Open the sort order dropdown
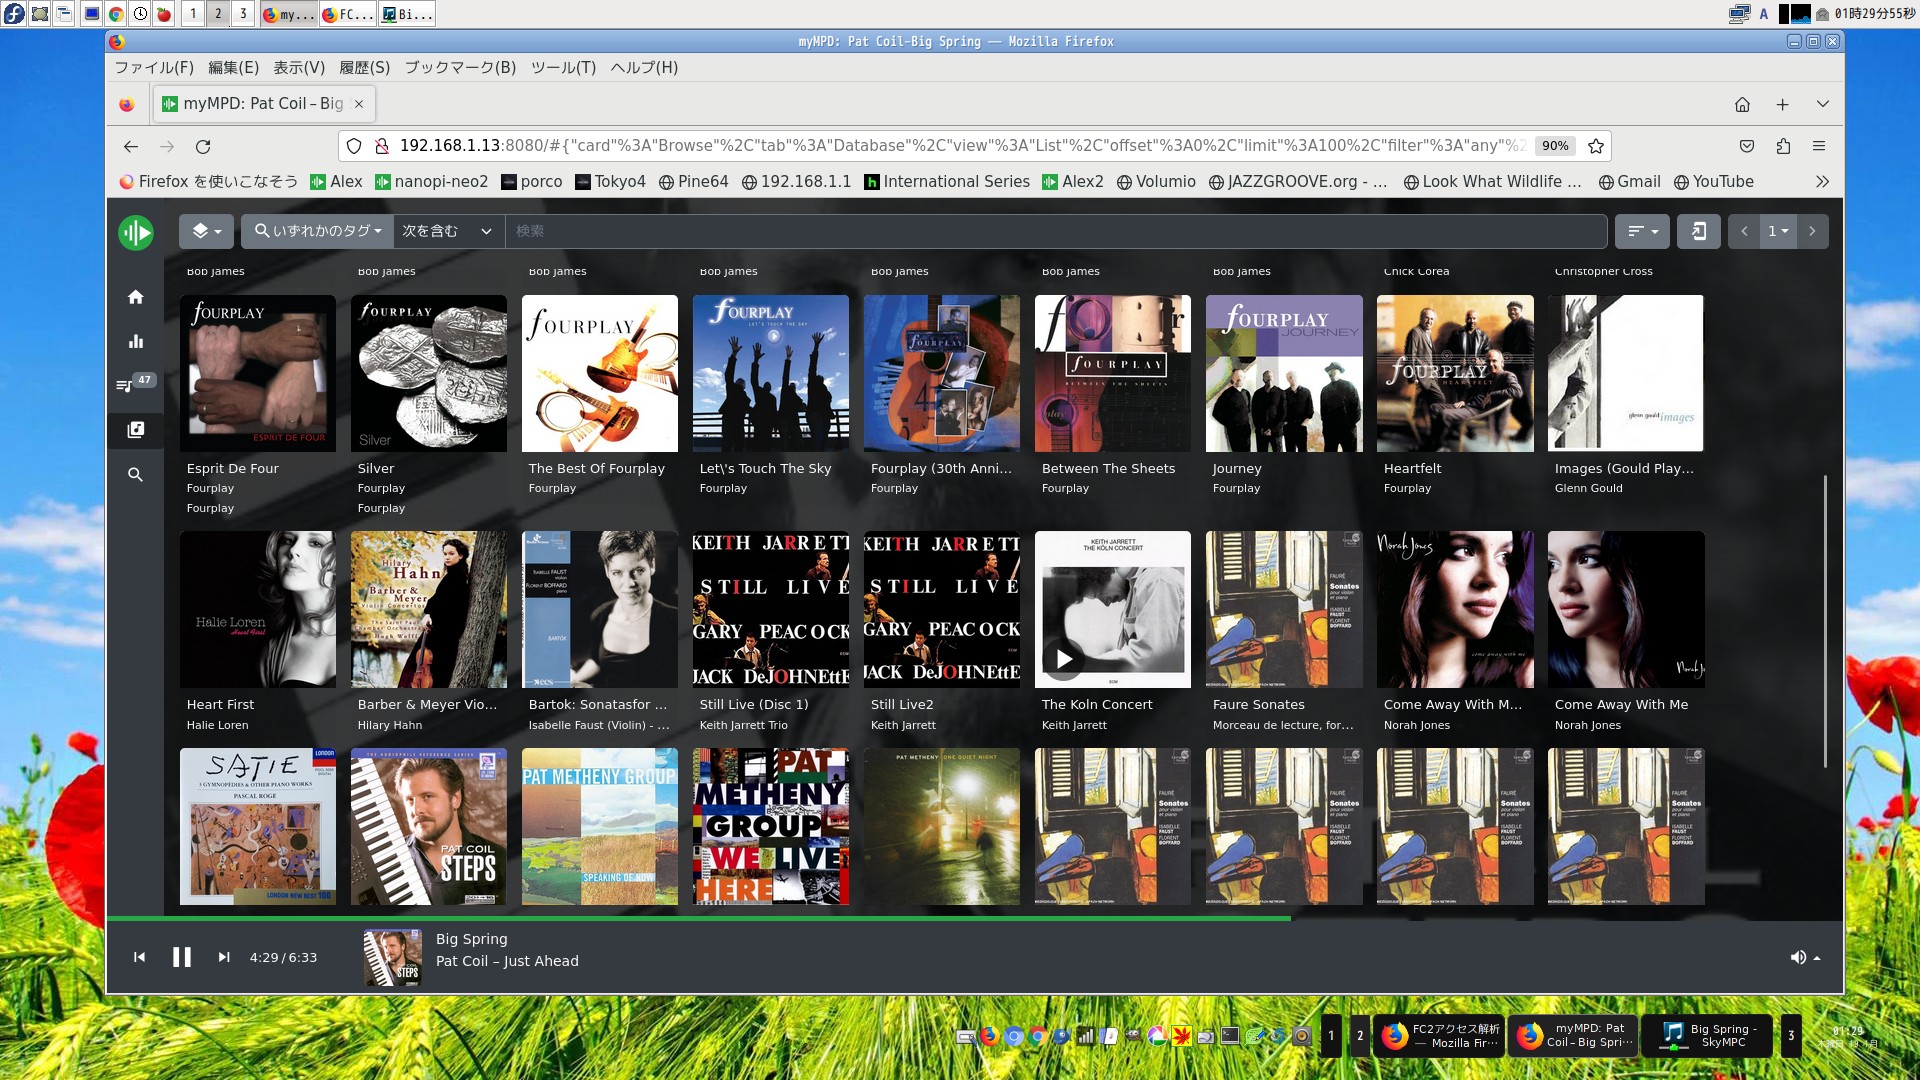 (1642, 231)
